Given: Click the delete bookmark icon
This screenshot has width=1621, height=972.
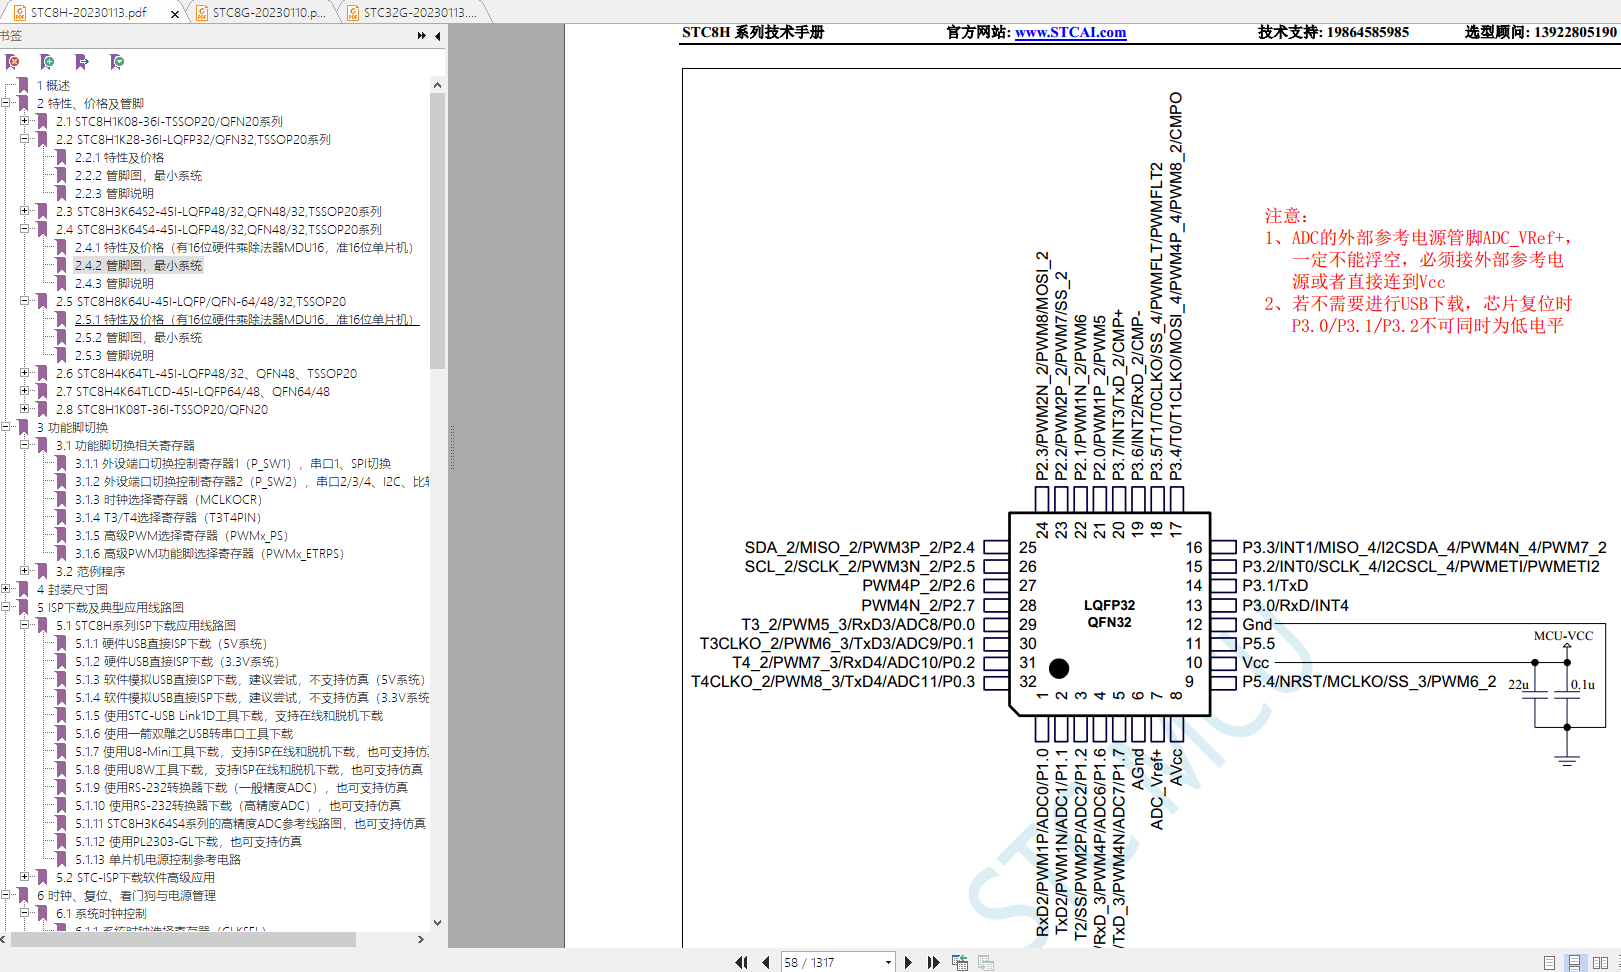Looking at the screenshot, I should coord(13,62).
